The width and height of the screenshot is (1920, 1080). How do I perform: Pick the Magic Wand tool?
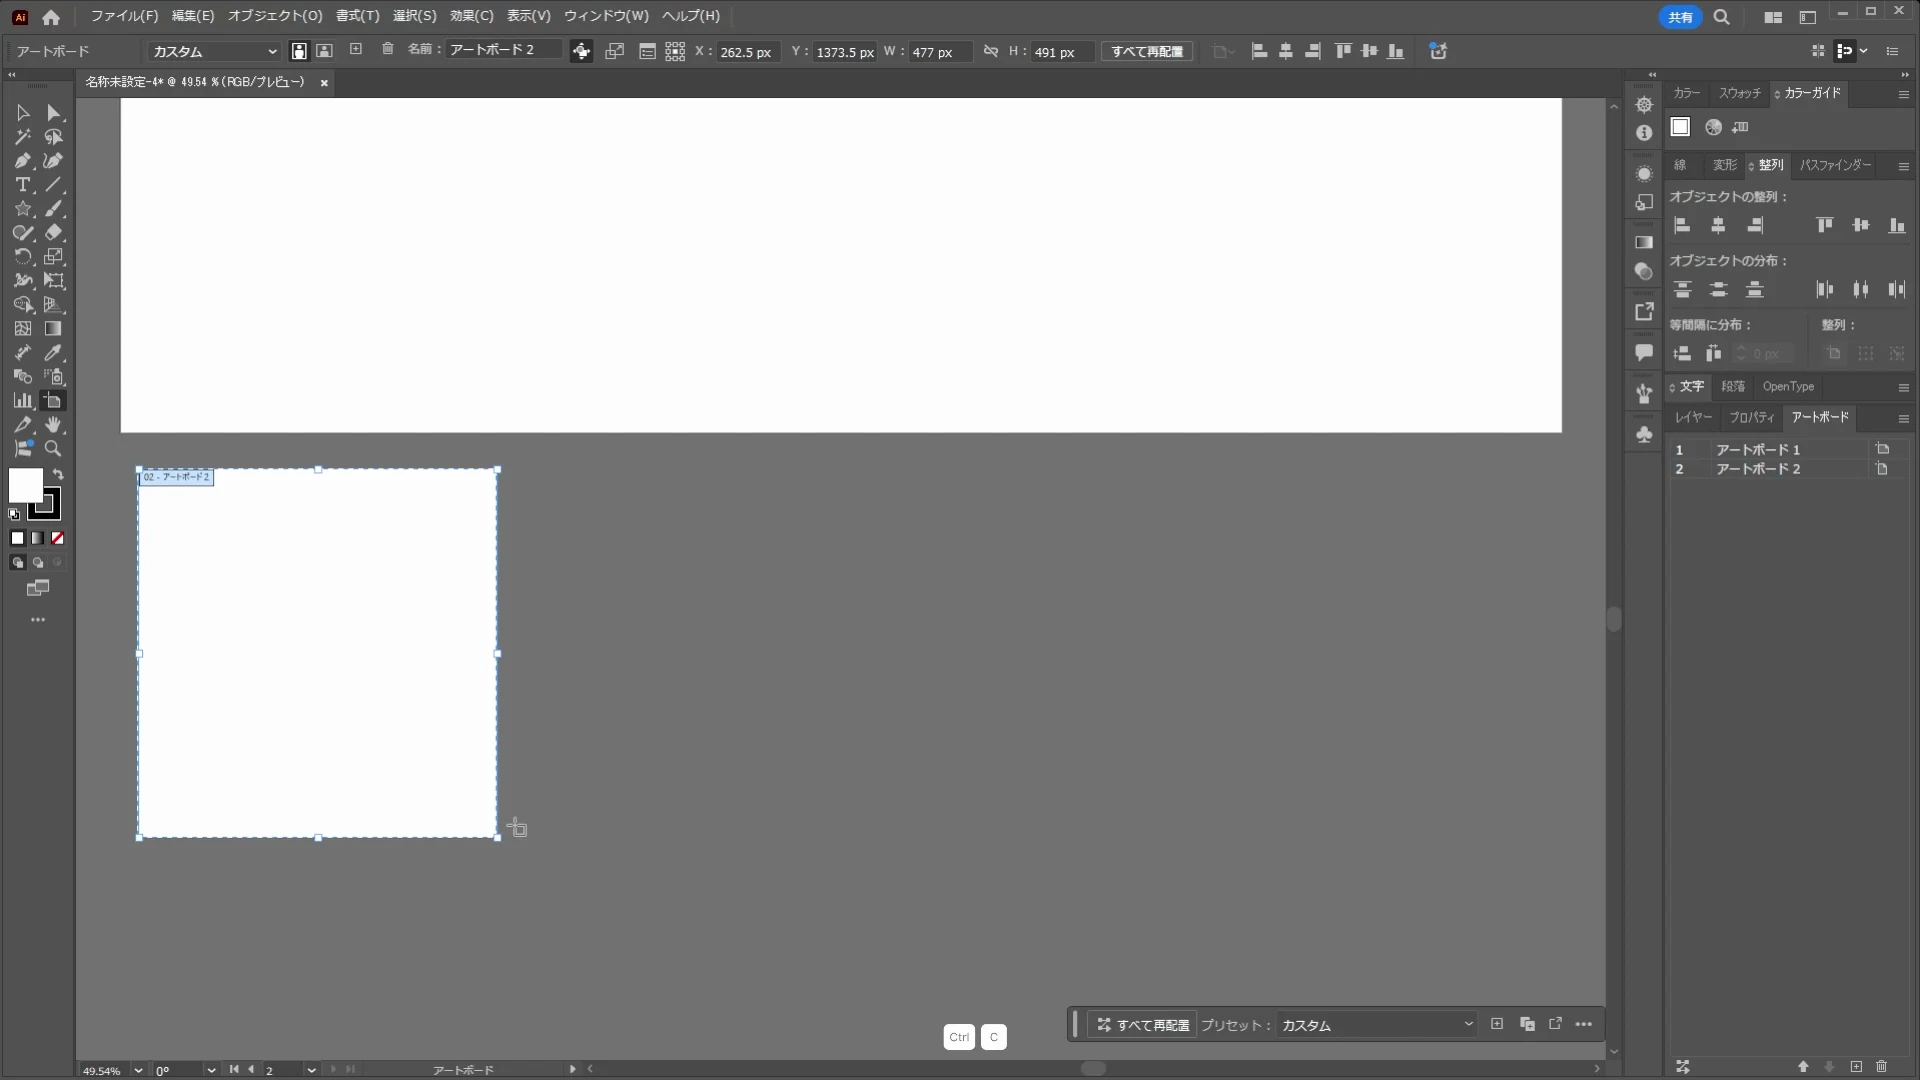(22, 137)
